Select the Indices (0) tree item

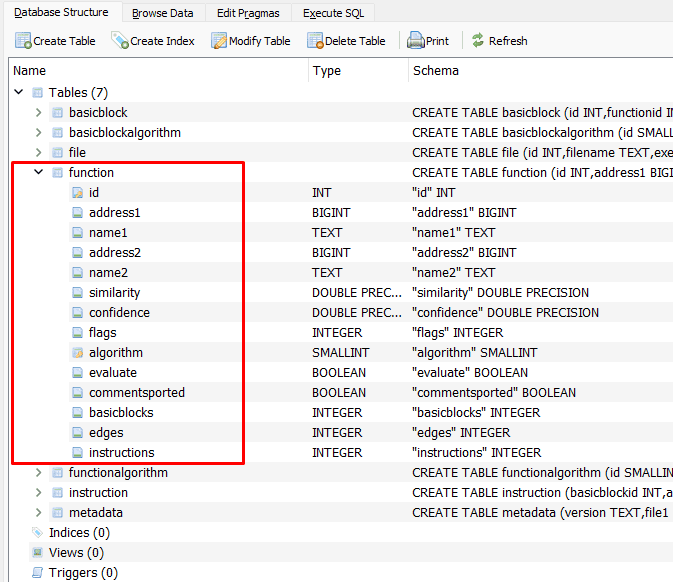(79, 533)
